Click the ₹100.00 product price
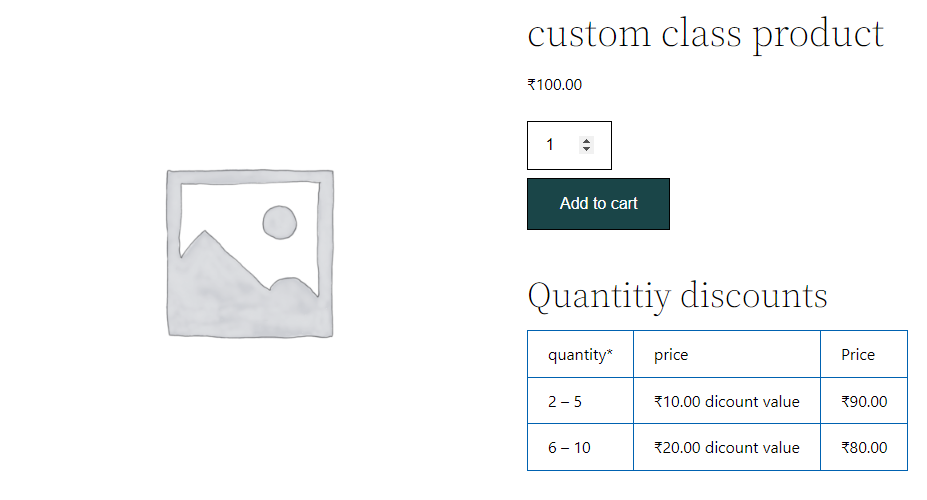This screenshot has width=927, height=500. coord(555,85)
